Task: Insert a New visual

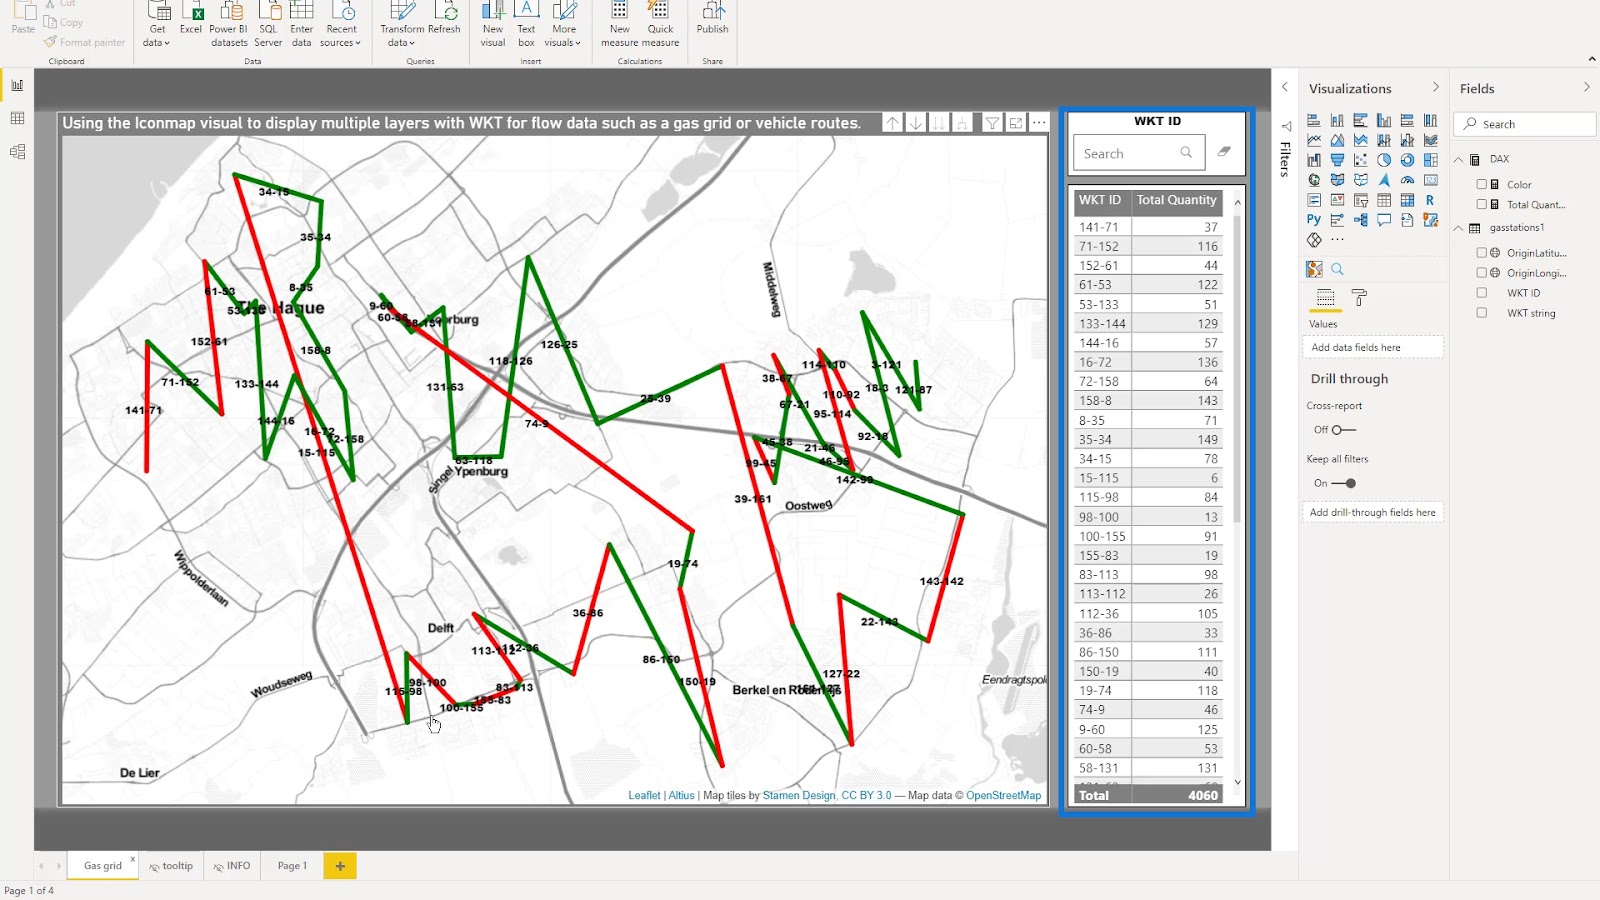Action: tap(493, 23)
